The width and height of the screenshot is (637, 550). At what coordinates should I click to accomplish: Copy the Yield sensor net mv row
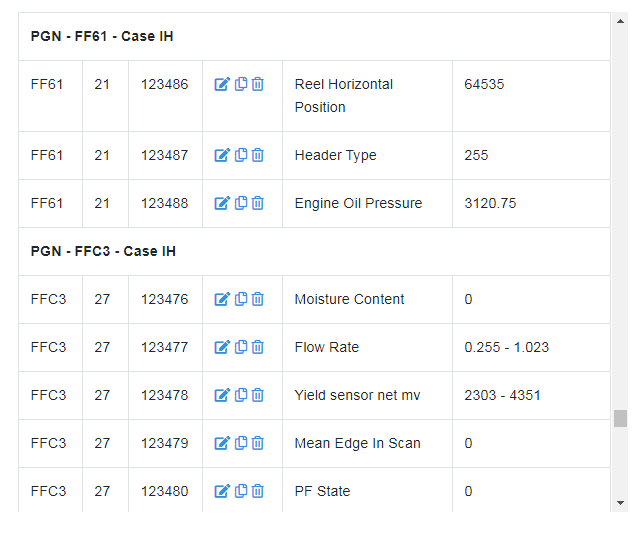[240, 395]
